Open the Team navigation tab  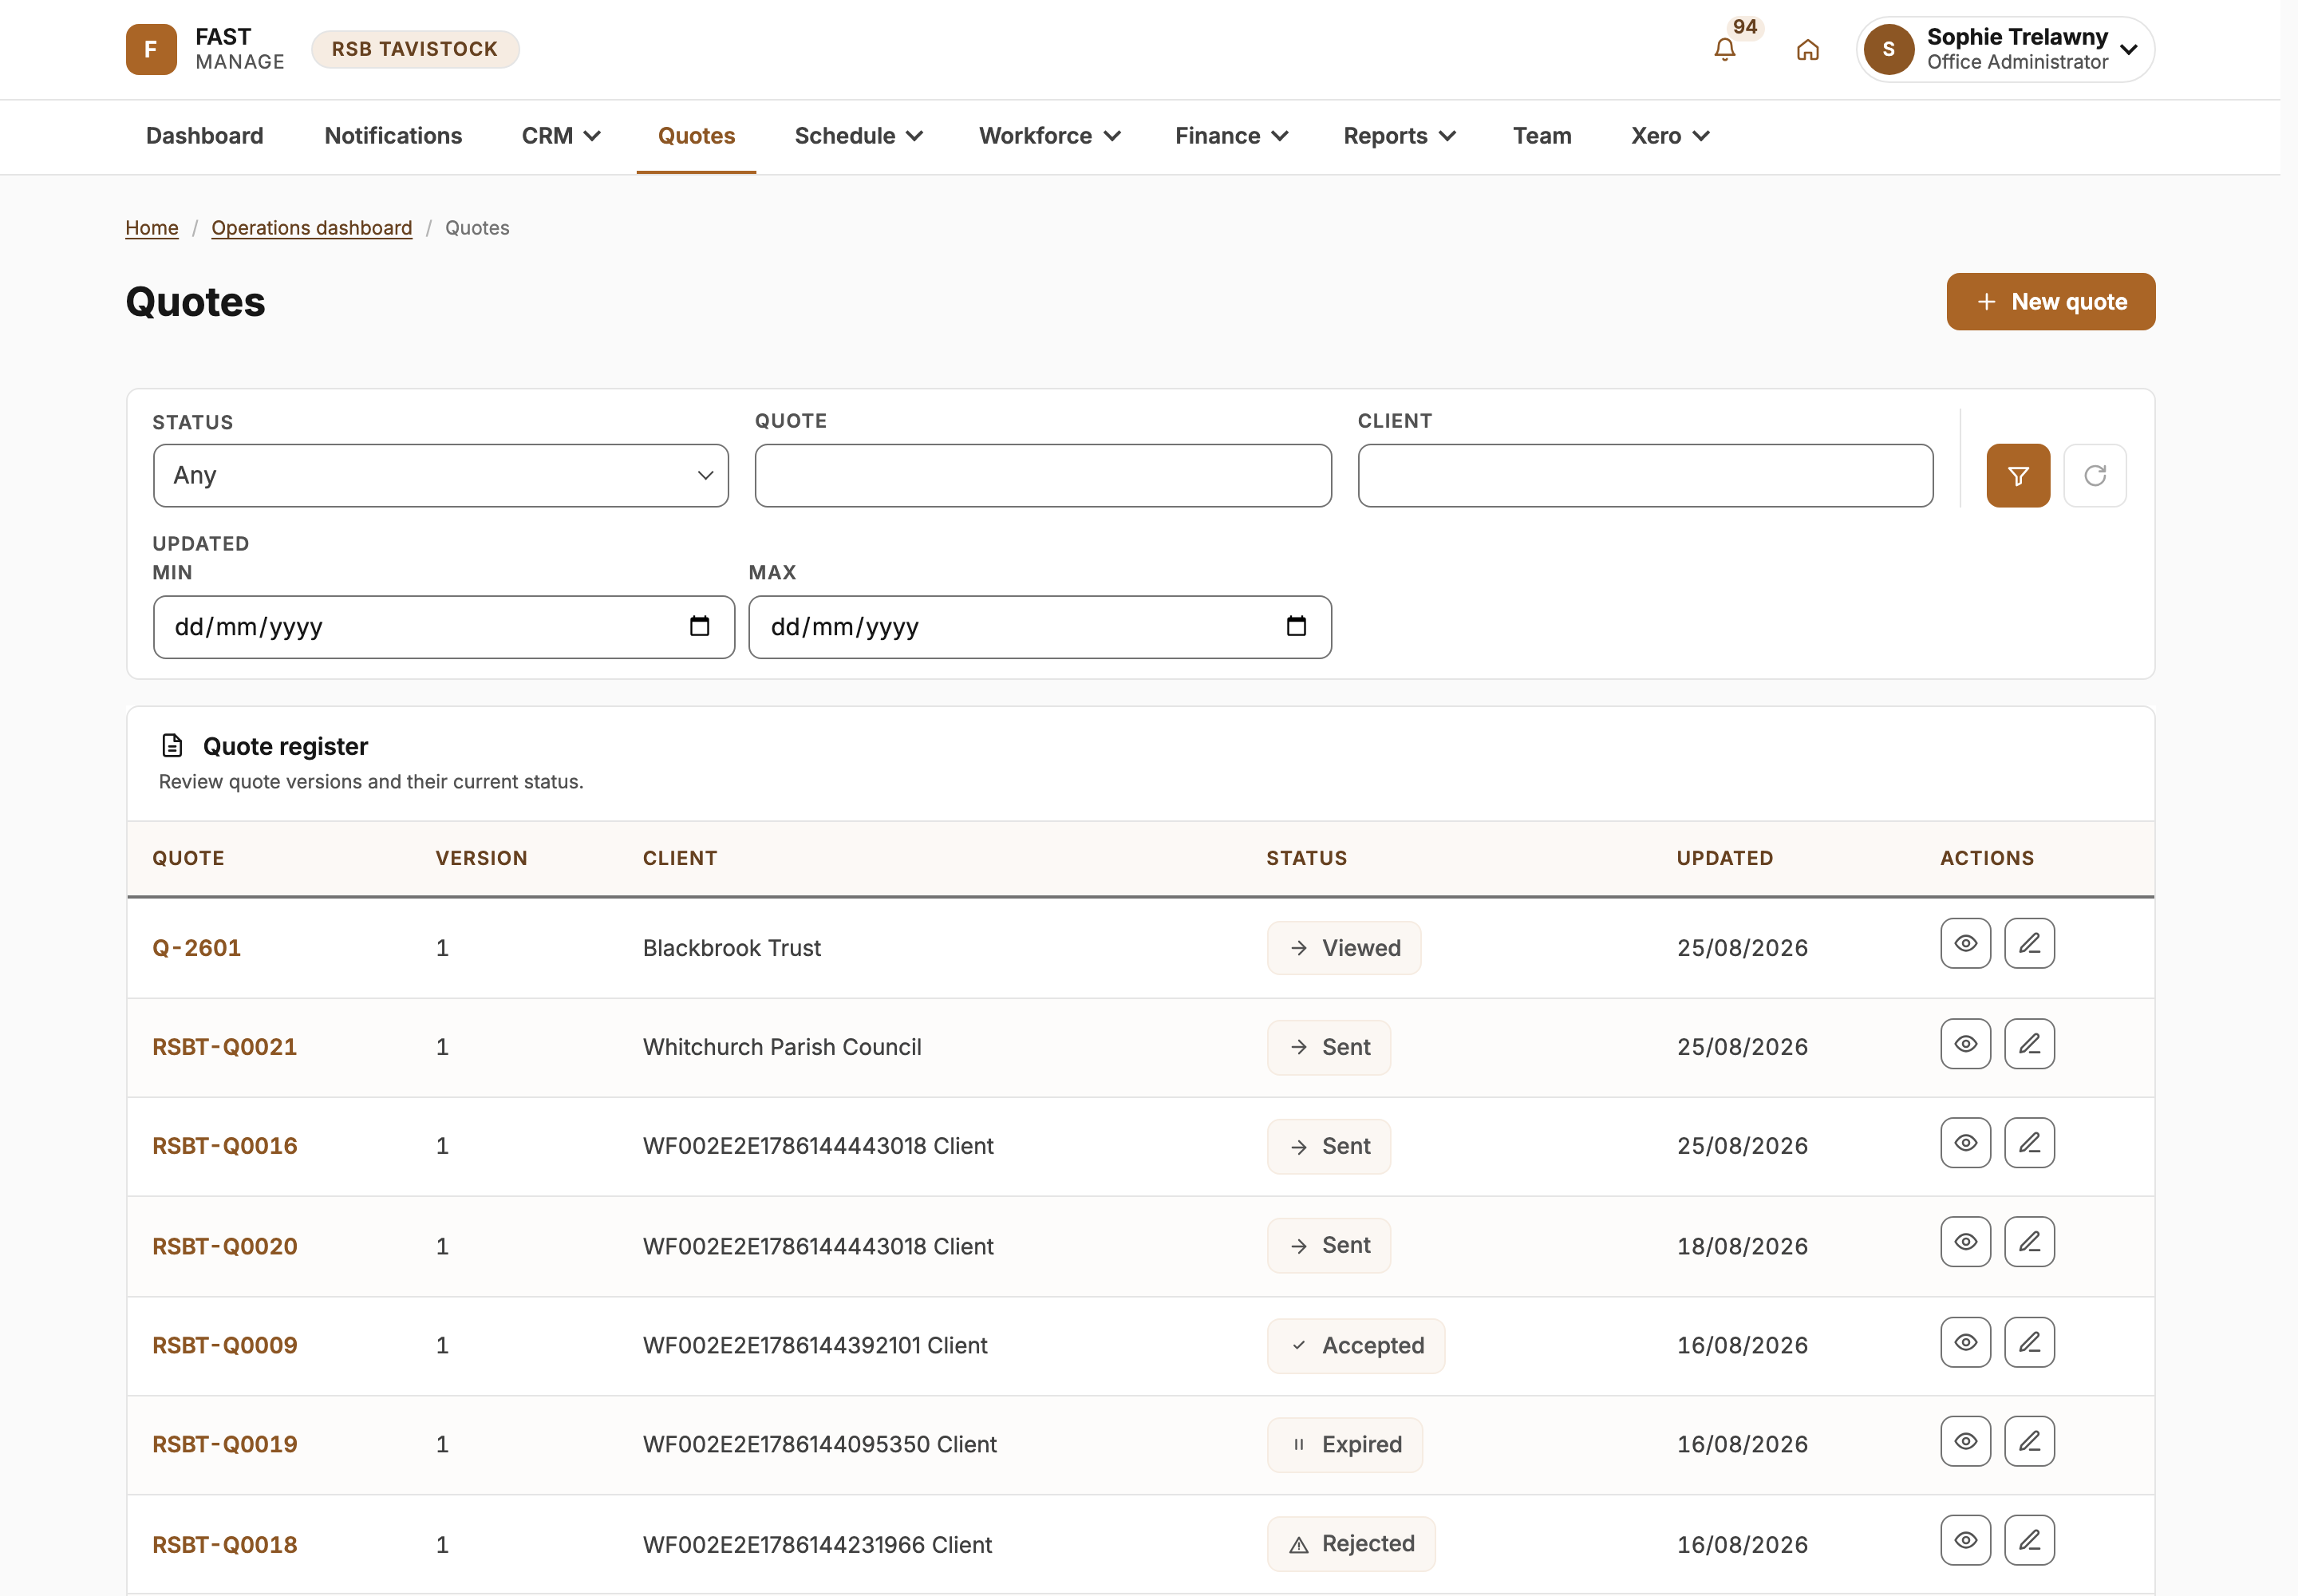tap(1541, 136)
